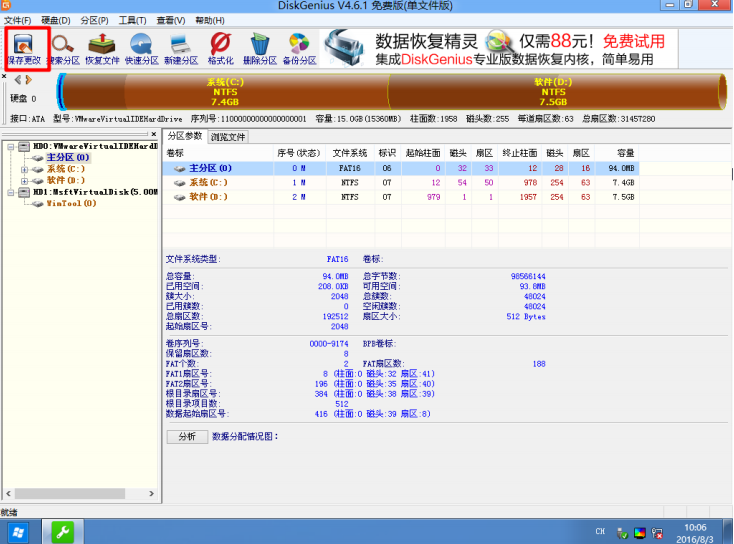The height and width of the screenshot is (544, 734).
Task: Open the 分区(P) menu
Action: 94,21
